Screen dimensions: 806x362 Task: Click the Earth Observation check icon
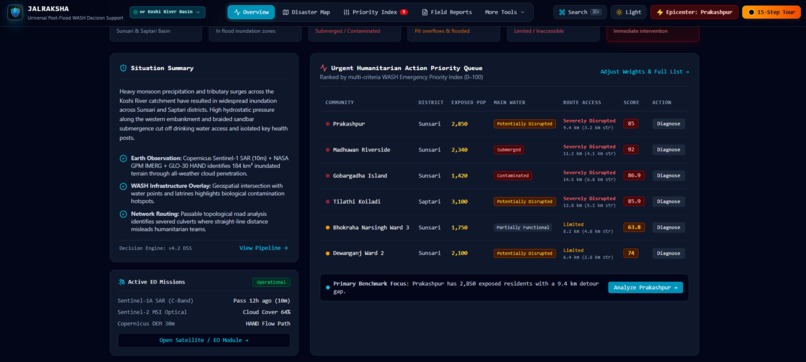coord(123,158)
